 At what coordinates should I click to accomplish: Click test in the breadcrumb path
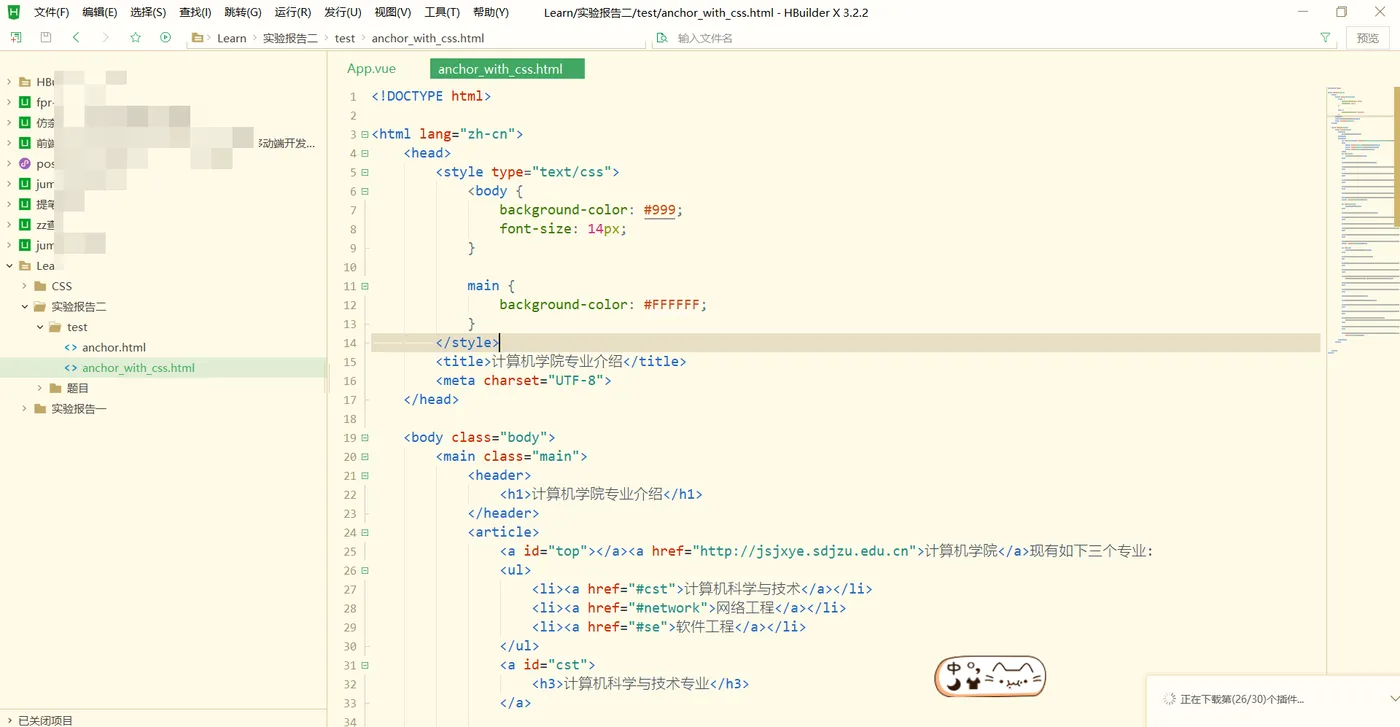tap(345, 38)
